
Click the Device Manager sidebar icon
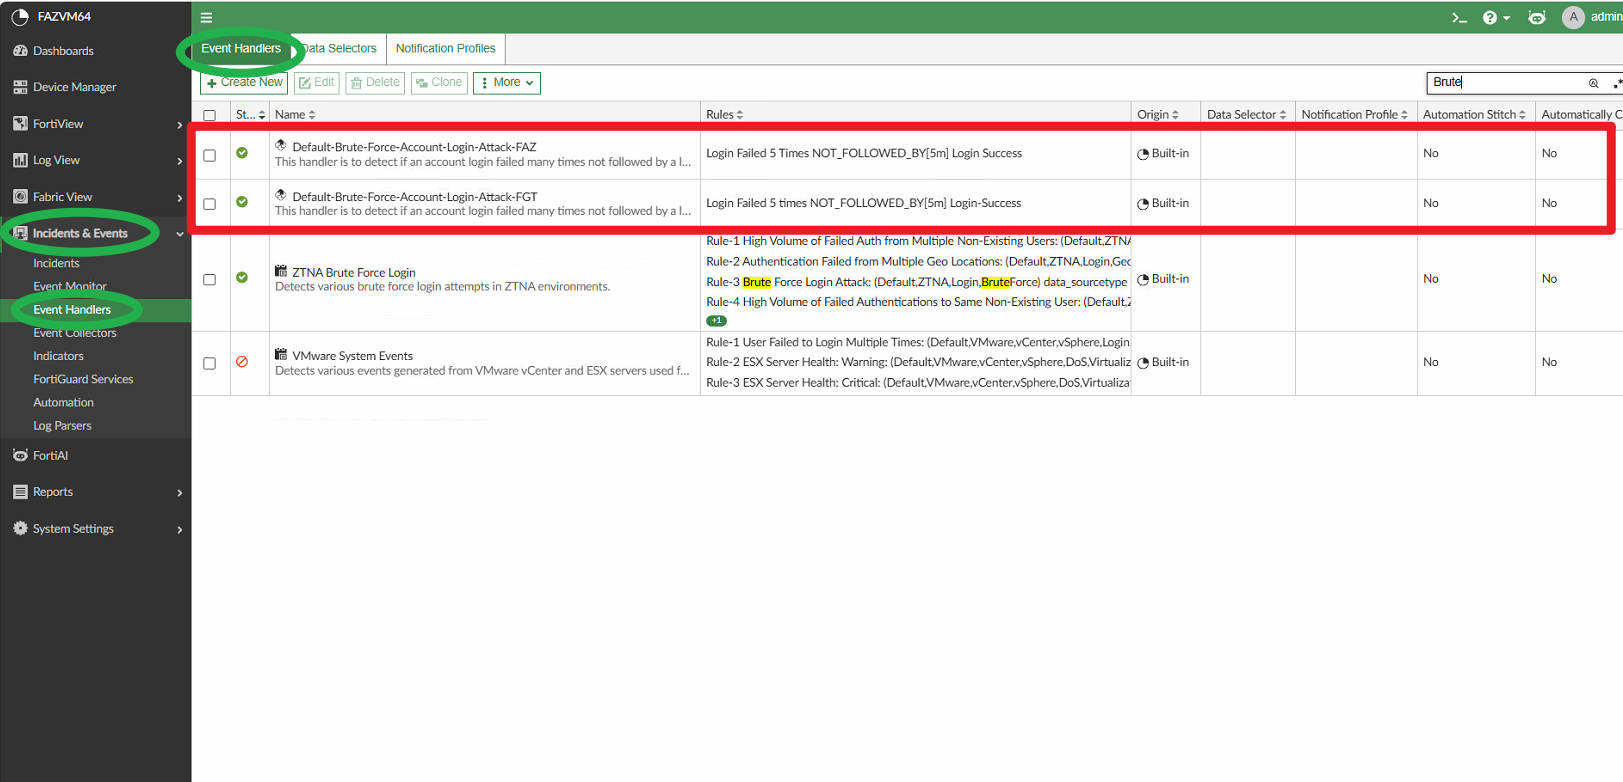click(20, 87)
